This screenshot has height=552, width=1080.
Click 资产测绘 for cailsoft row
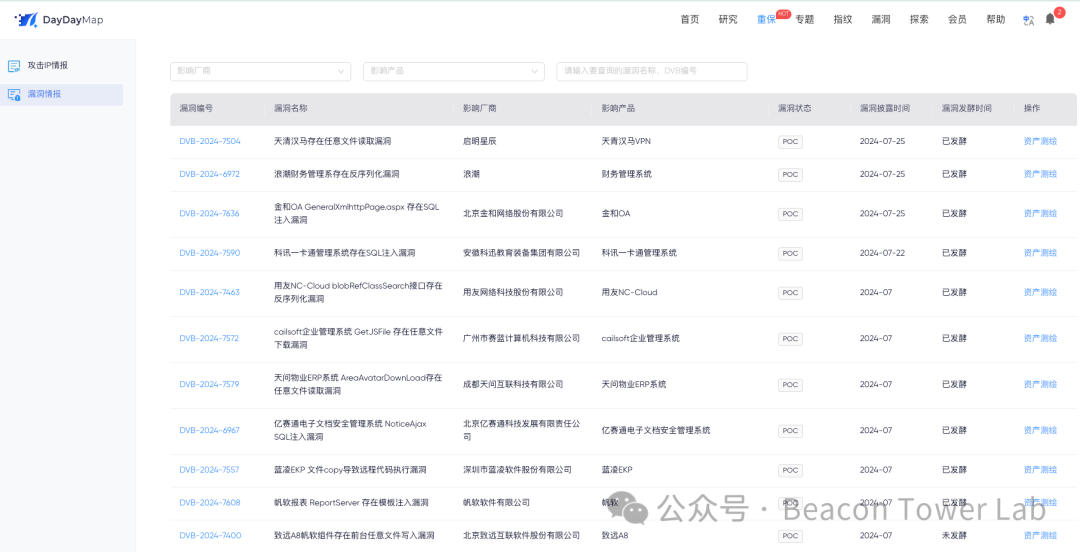click(x=1040, y=338)
